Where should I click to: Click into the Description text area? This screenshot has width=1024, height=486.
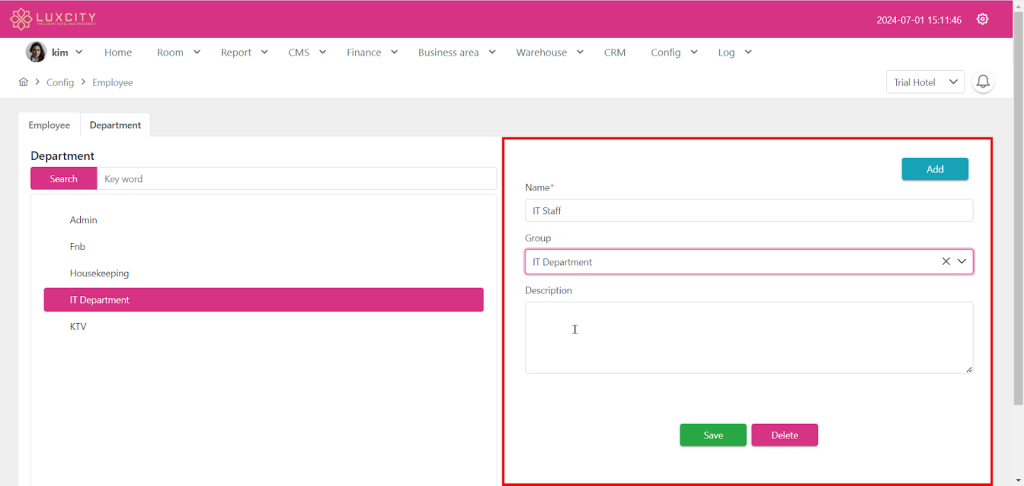pos(748,337)
